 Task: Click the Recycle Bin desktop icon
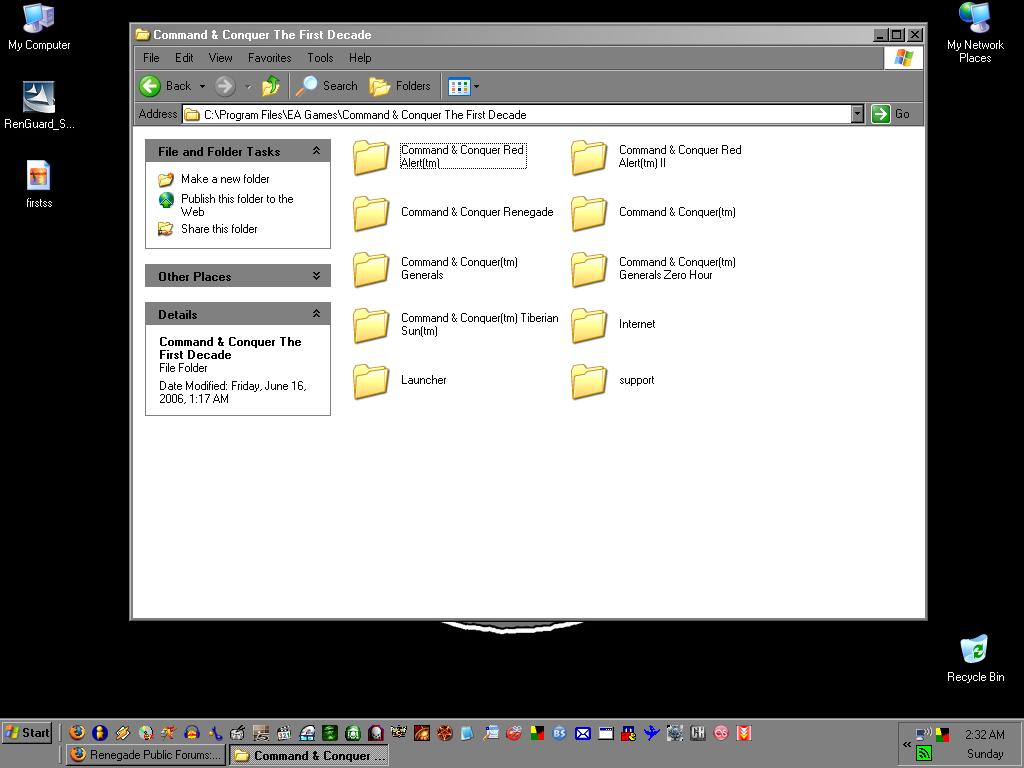point(974,652)
